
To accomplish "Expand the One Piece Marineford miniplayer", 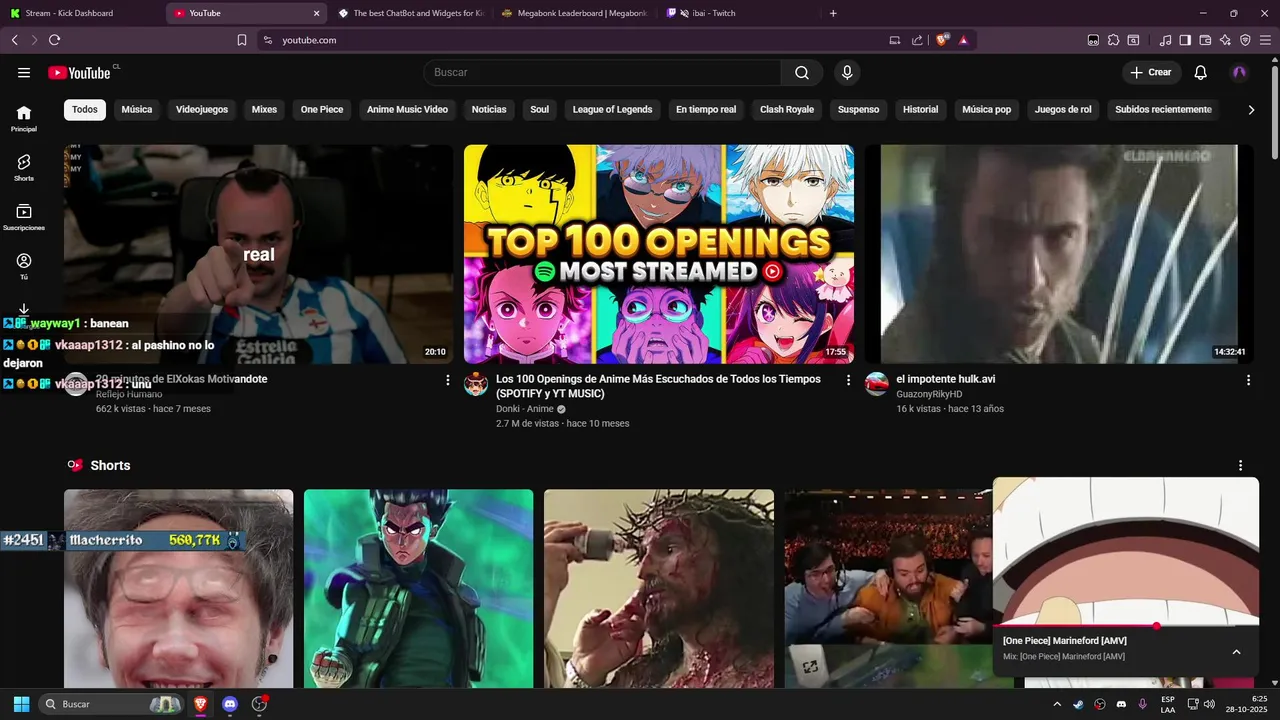I will click(x=1236, y=652).
